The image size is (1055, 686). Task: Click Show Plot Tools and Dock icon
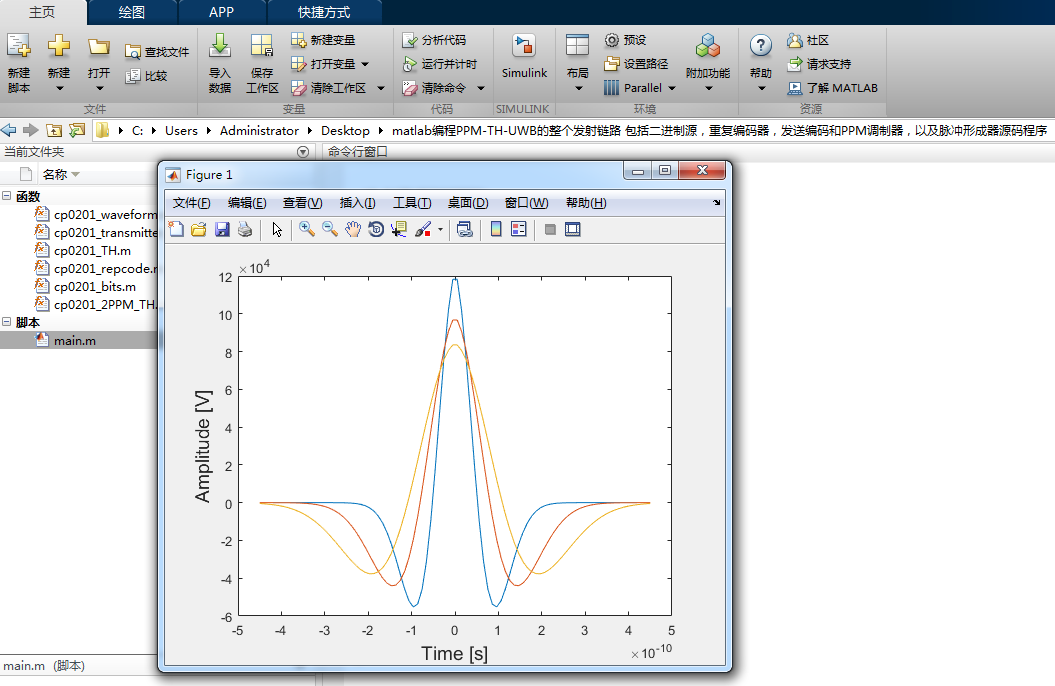(573, 229)
